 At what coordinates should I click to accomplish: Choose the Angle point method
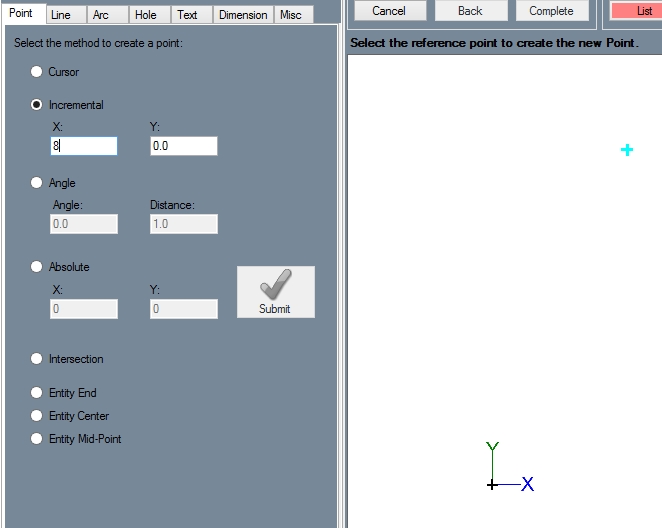pyautogui.click(x=37, y=183)
